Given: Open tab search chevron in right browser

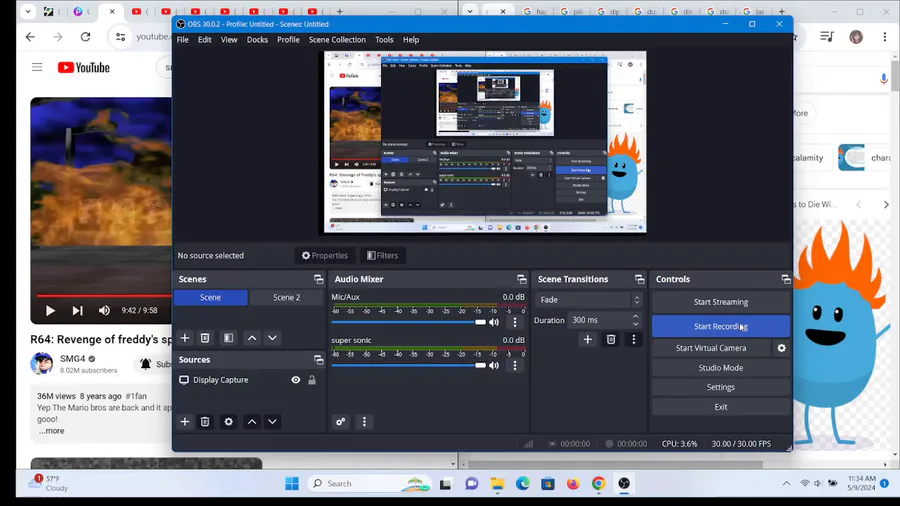Looking at the screenshot, I should [x=470, y=11].
